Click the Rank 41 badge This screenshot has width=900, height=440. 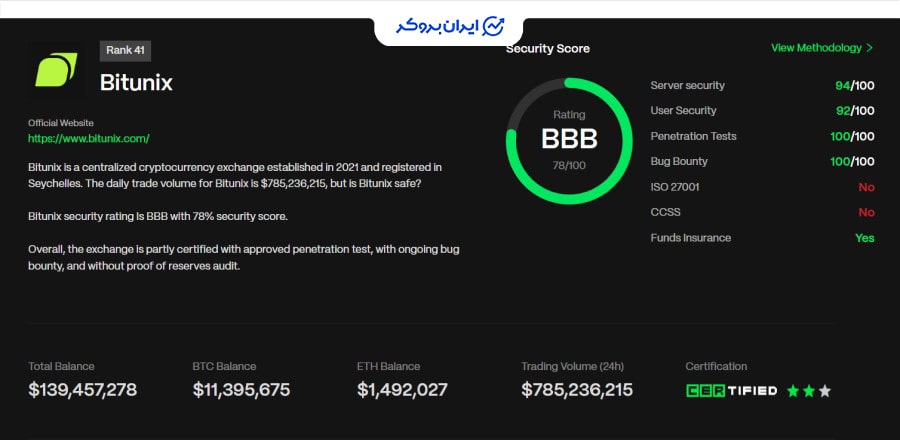coord(125,50)
